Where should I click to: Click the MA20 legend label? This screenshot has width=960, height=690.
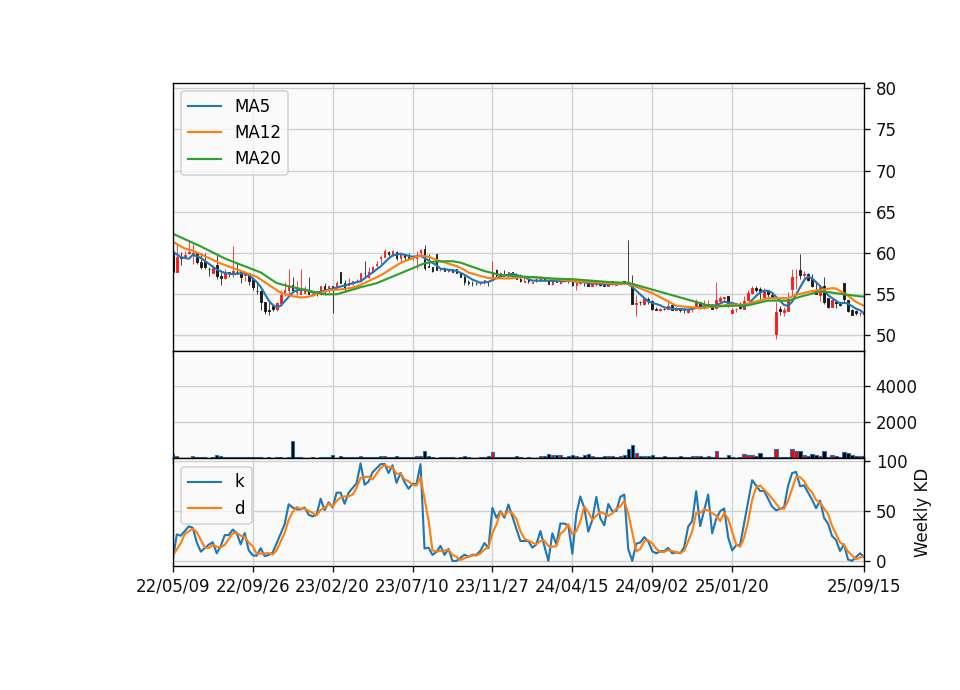(x=257, y=158)
